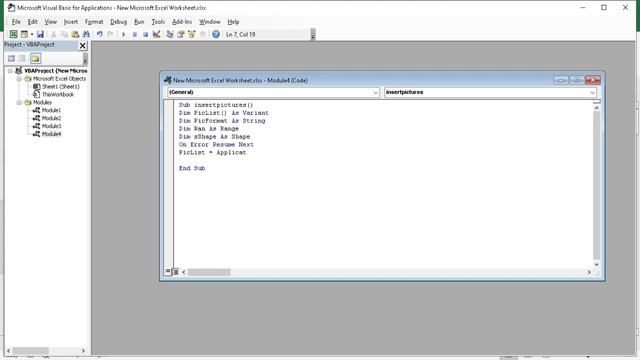Viewport: 640px width, 360px height.
Task: Open the Run menu
Action: [139, 22]
